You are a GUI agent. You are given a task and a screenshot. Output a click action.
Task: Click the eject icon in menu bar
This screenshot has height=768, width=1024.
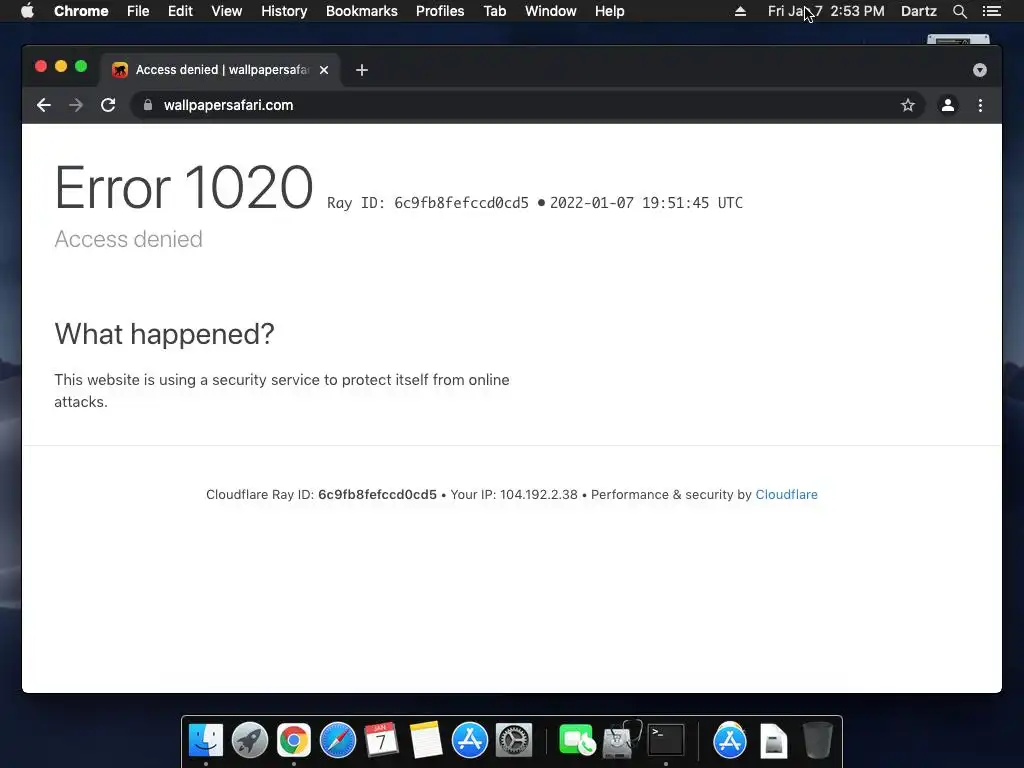740,11
